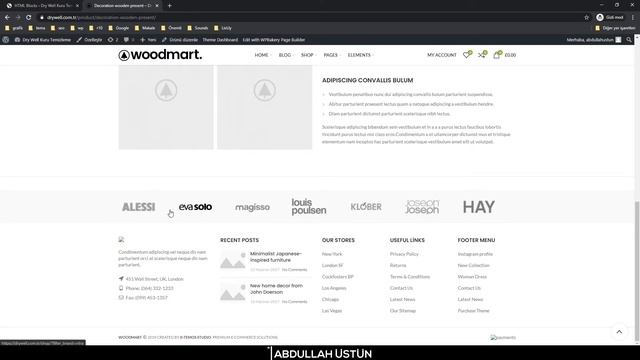Open Purchase Theme footer link
640x360 pixels.
[473, 311]
